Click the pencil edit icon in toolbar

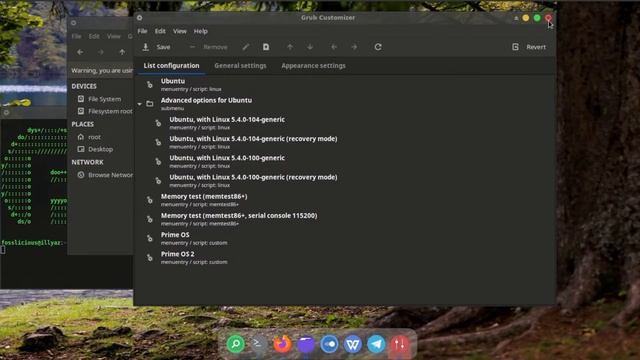[x=245, y=47]
